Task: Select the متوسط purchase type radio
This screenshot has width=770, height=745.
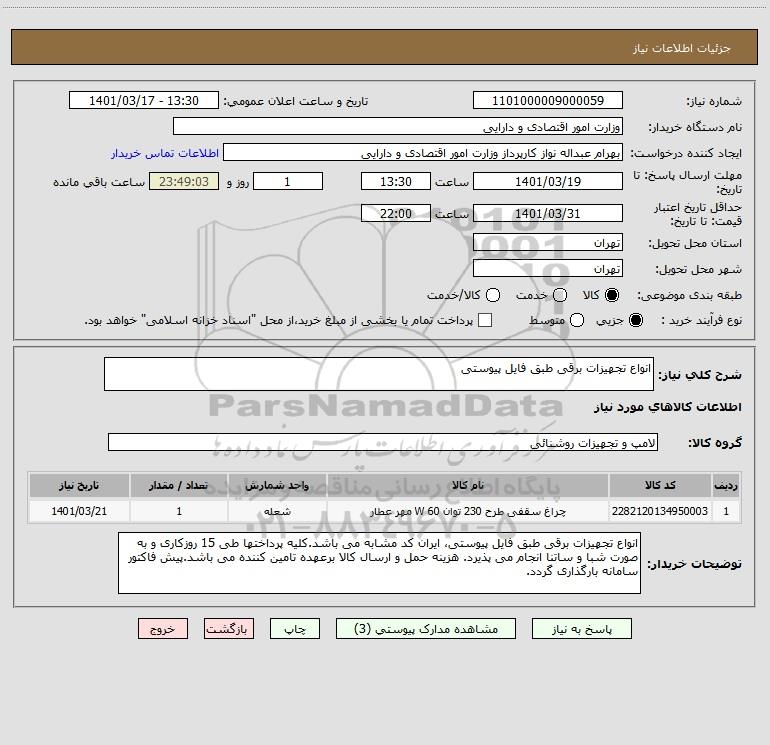Action: [x=577, y=320]
